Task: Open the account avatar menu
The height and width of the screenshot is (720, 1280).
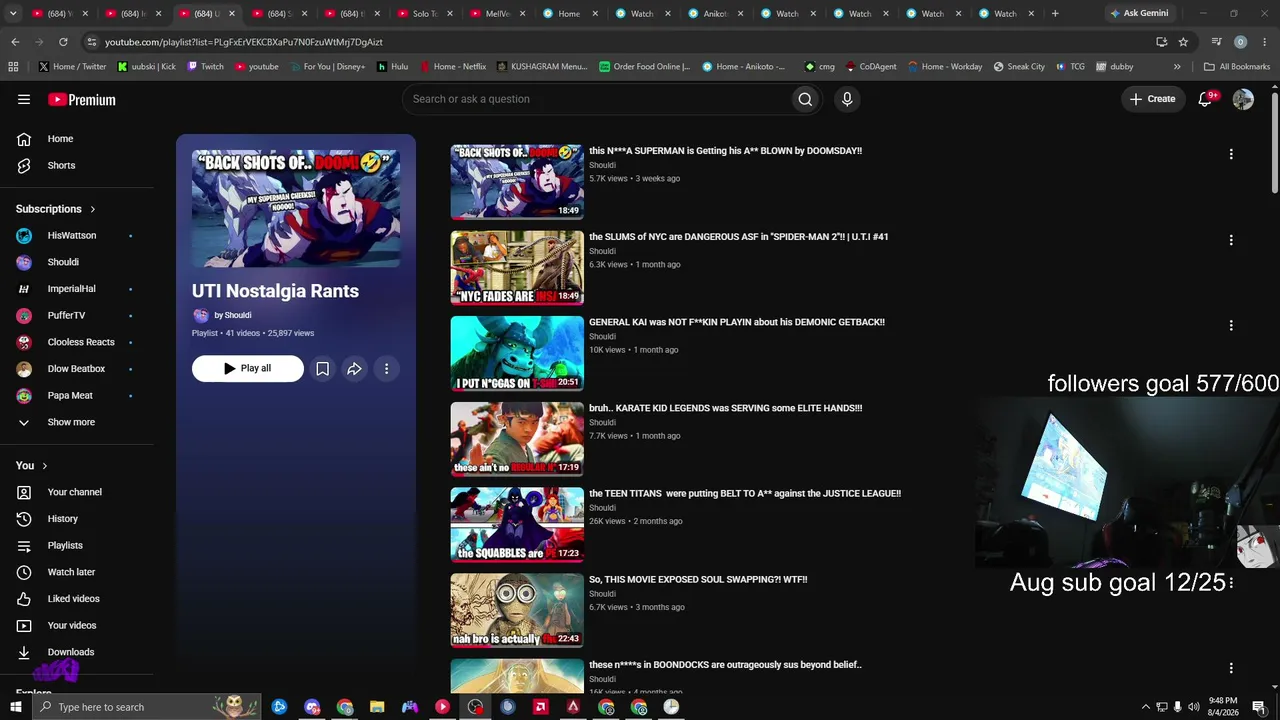Action: 1243,99
